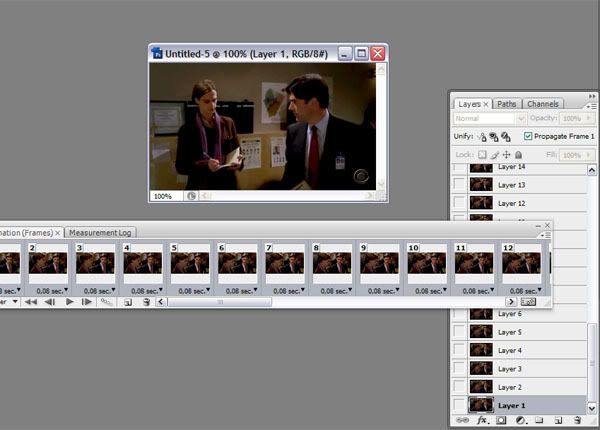Click the Unify layer visibility icon
This screenshot has height=430, width=600.
pyautogui.click(x=494, y=137)
